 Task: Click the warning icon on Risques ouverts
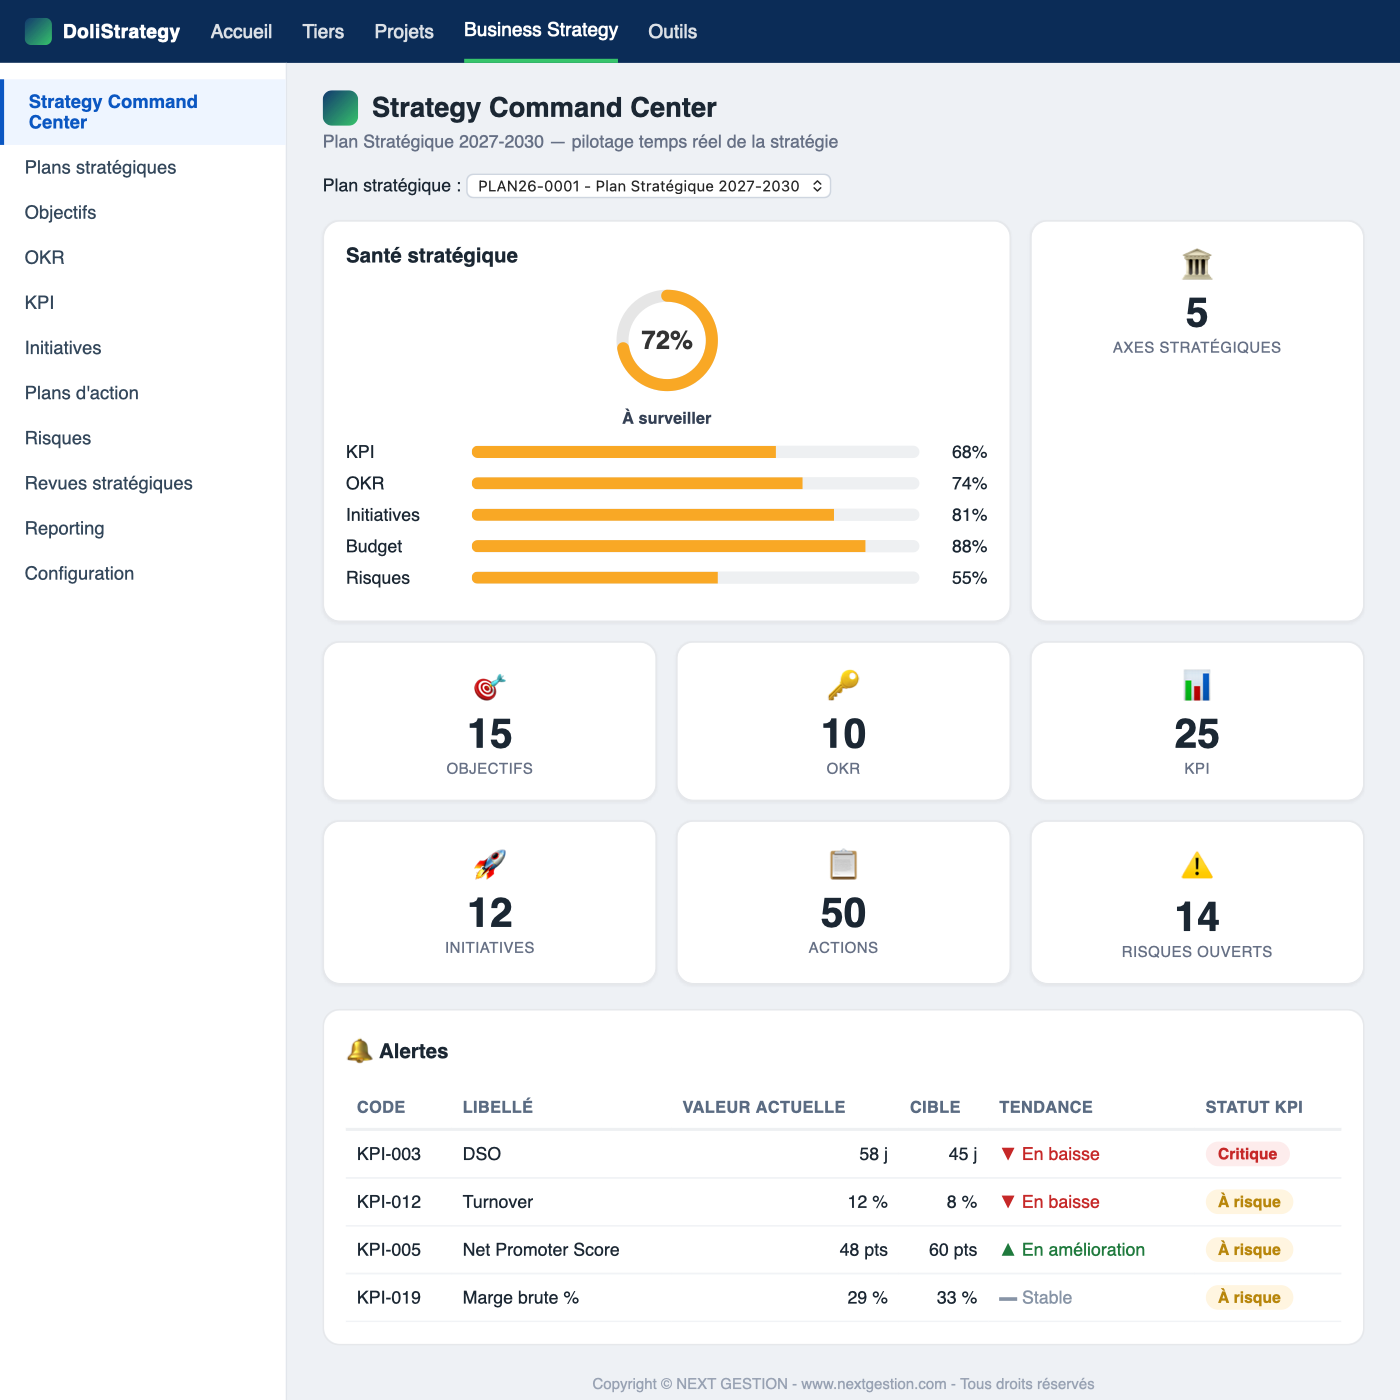click(x=1197, y=866)
